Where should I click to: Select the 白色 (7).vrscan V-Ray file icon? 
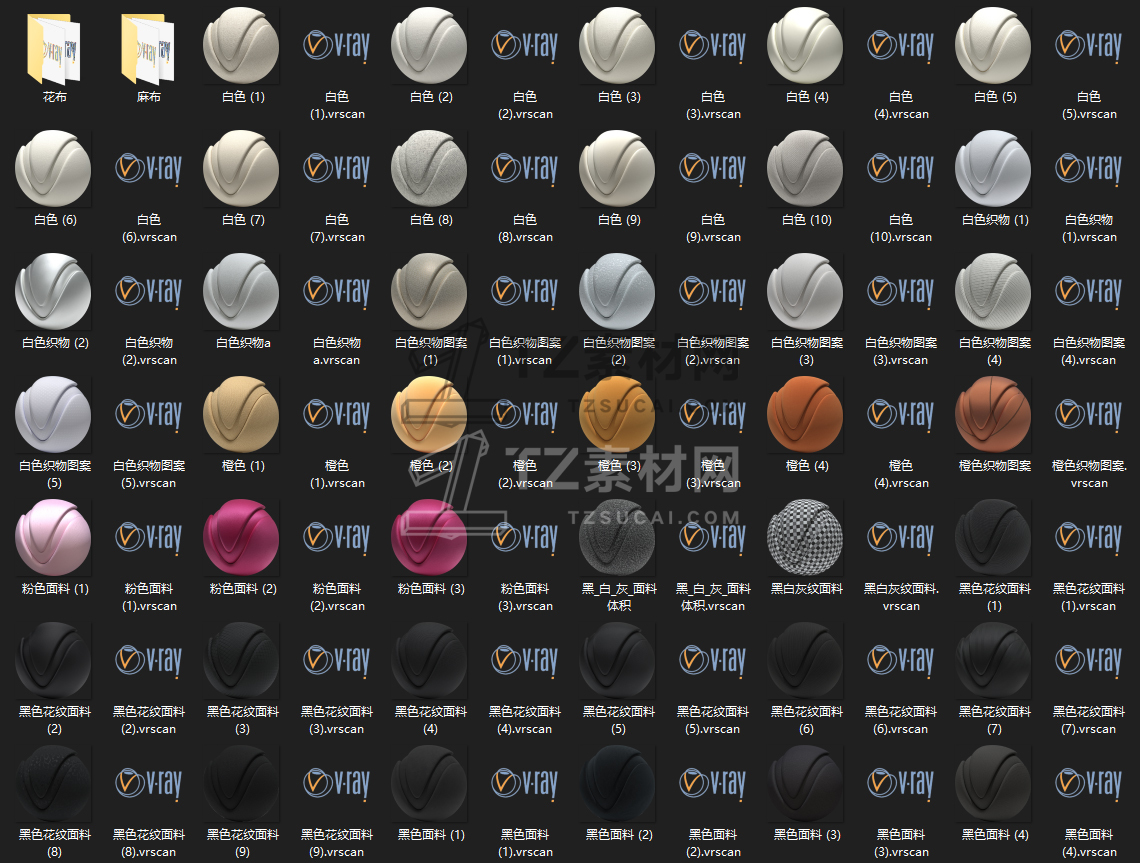pyautogui.click(x=337, y=169)
